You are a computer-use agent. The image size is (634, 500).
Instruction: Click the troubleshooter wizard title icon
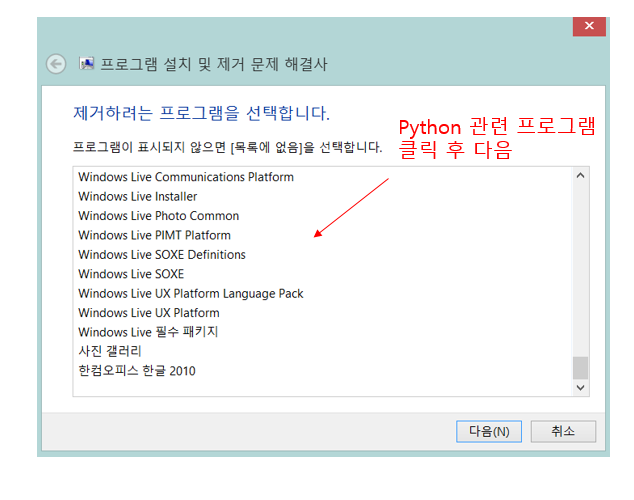click(x=87, y=63)
